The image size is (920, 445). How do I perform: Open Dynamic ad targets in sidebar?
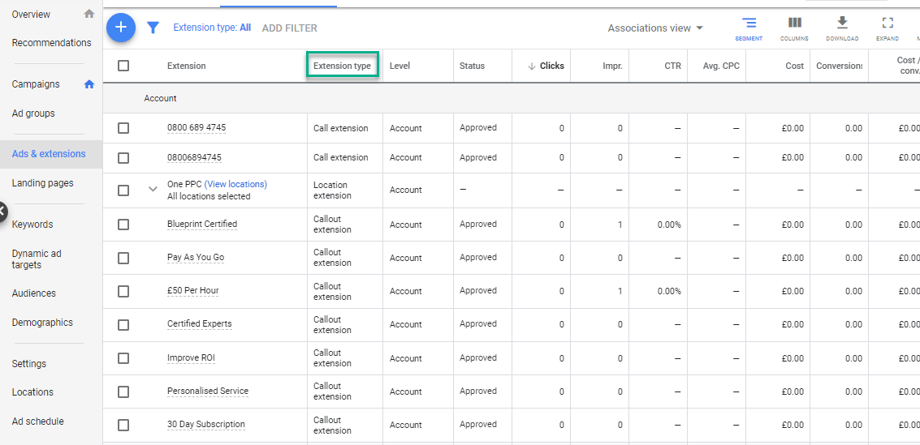click(36, 259)
